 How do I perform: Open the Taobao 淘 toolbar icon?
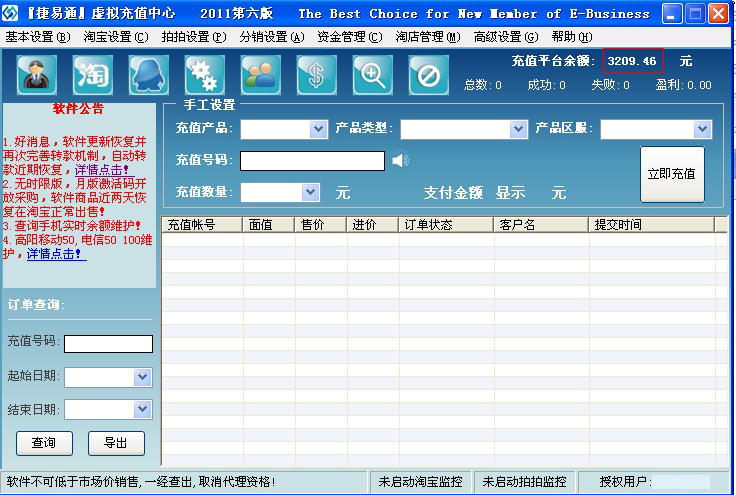point(92,75)
